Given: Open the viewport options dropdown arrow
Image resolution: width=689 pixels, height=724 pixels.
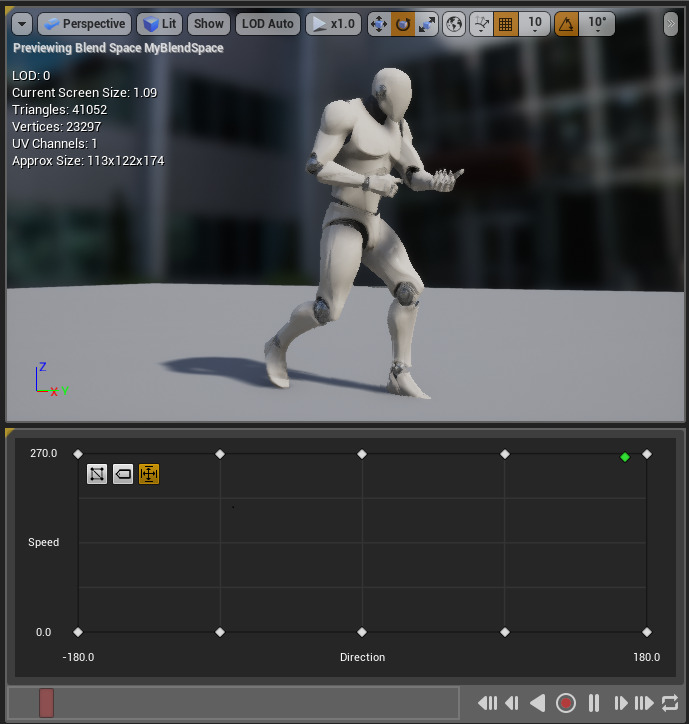Looking at the screenshot, I should click(22, 24).
